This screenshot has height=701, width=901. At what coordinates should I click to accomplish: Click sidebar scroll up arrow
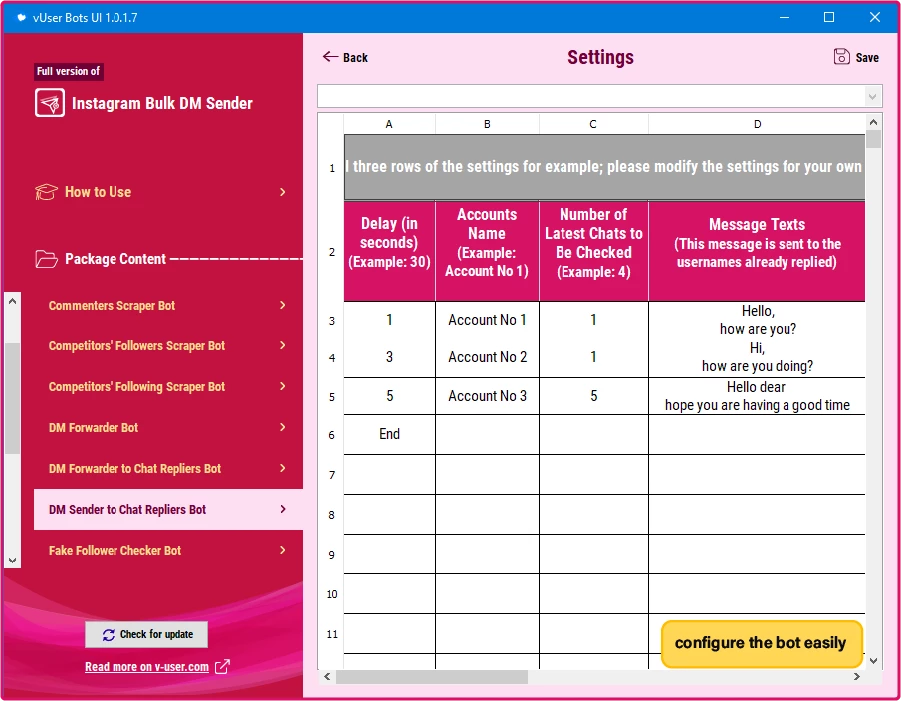click(x=13, y=301)
